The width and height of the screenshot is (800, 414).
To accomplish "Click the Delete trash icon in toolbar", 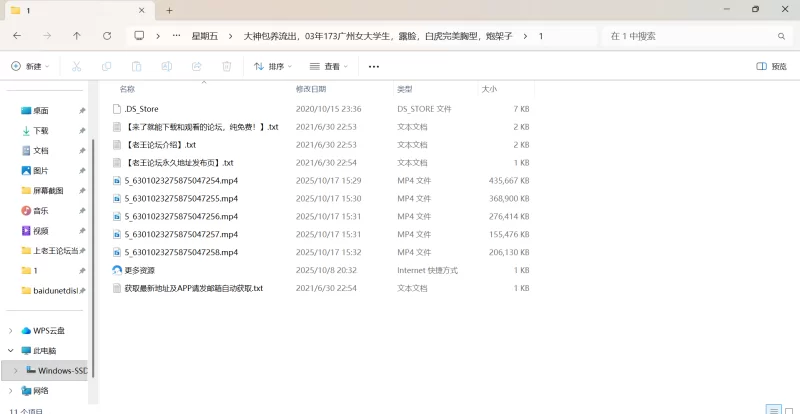I will point(226,66).
